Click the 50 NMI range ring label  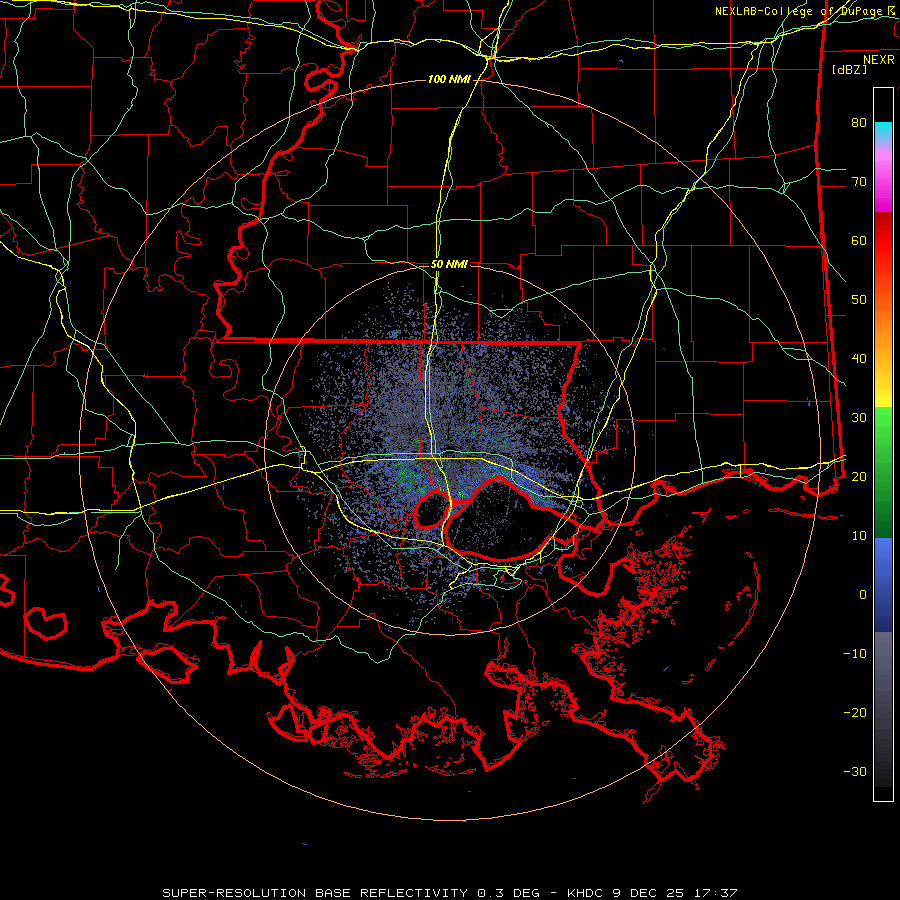point(449,265)
